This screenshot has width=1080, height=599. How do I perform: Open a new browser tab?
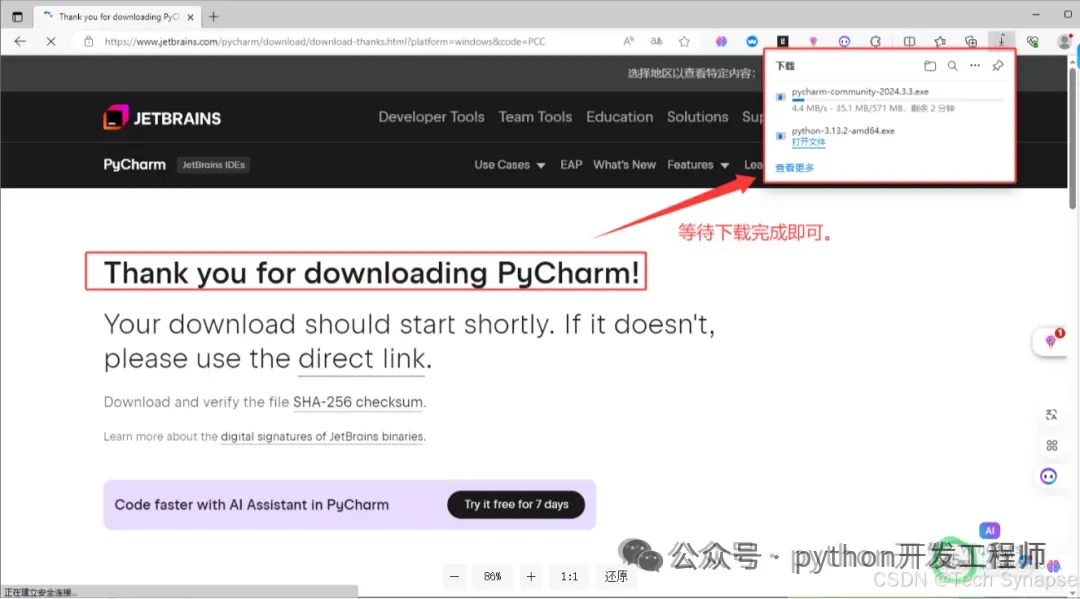coord(214,17)
